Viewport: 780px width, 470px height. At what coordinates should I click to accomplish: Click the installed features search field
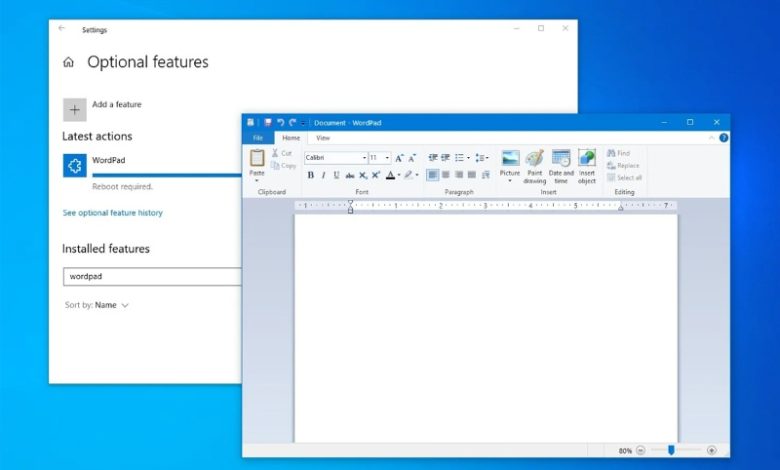coord(152,277)
